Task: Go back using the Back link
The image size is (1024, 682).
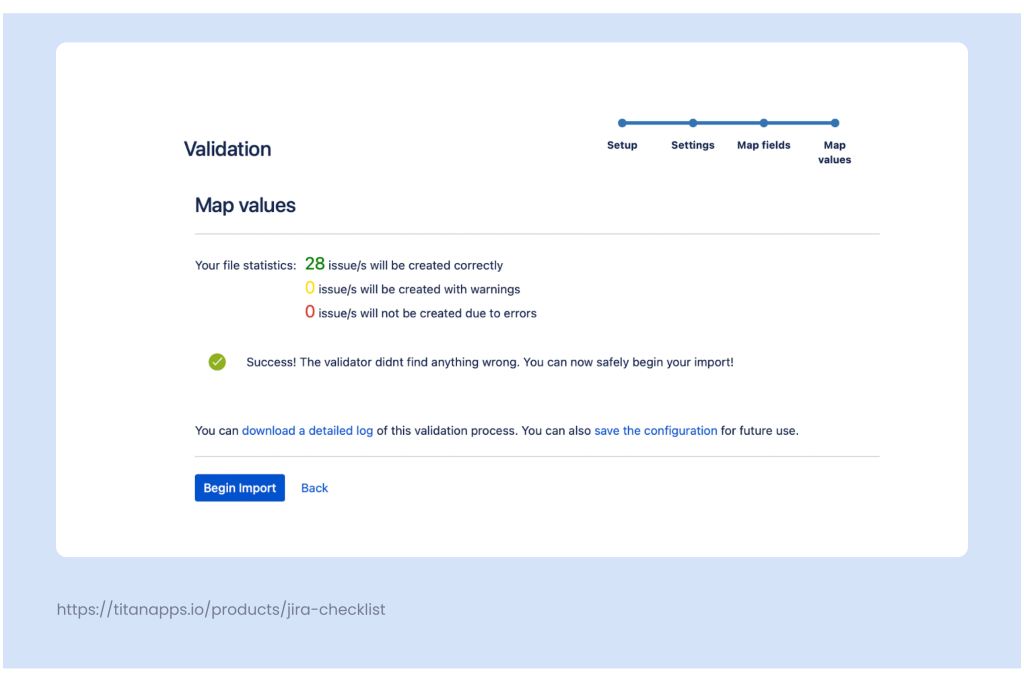Action: (314, 488)
